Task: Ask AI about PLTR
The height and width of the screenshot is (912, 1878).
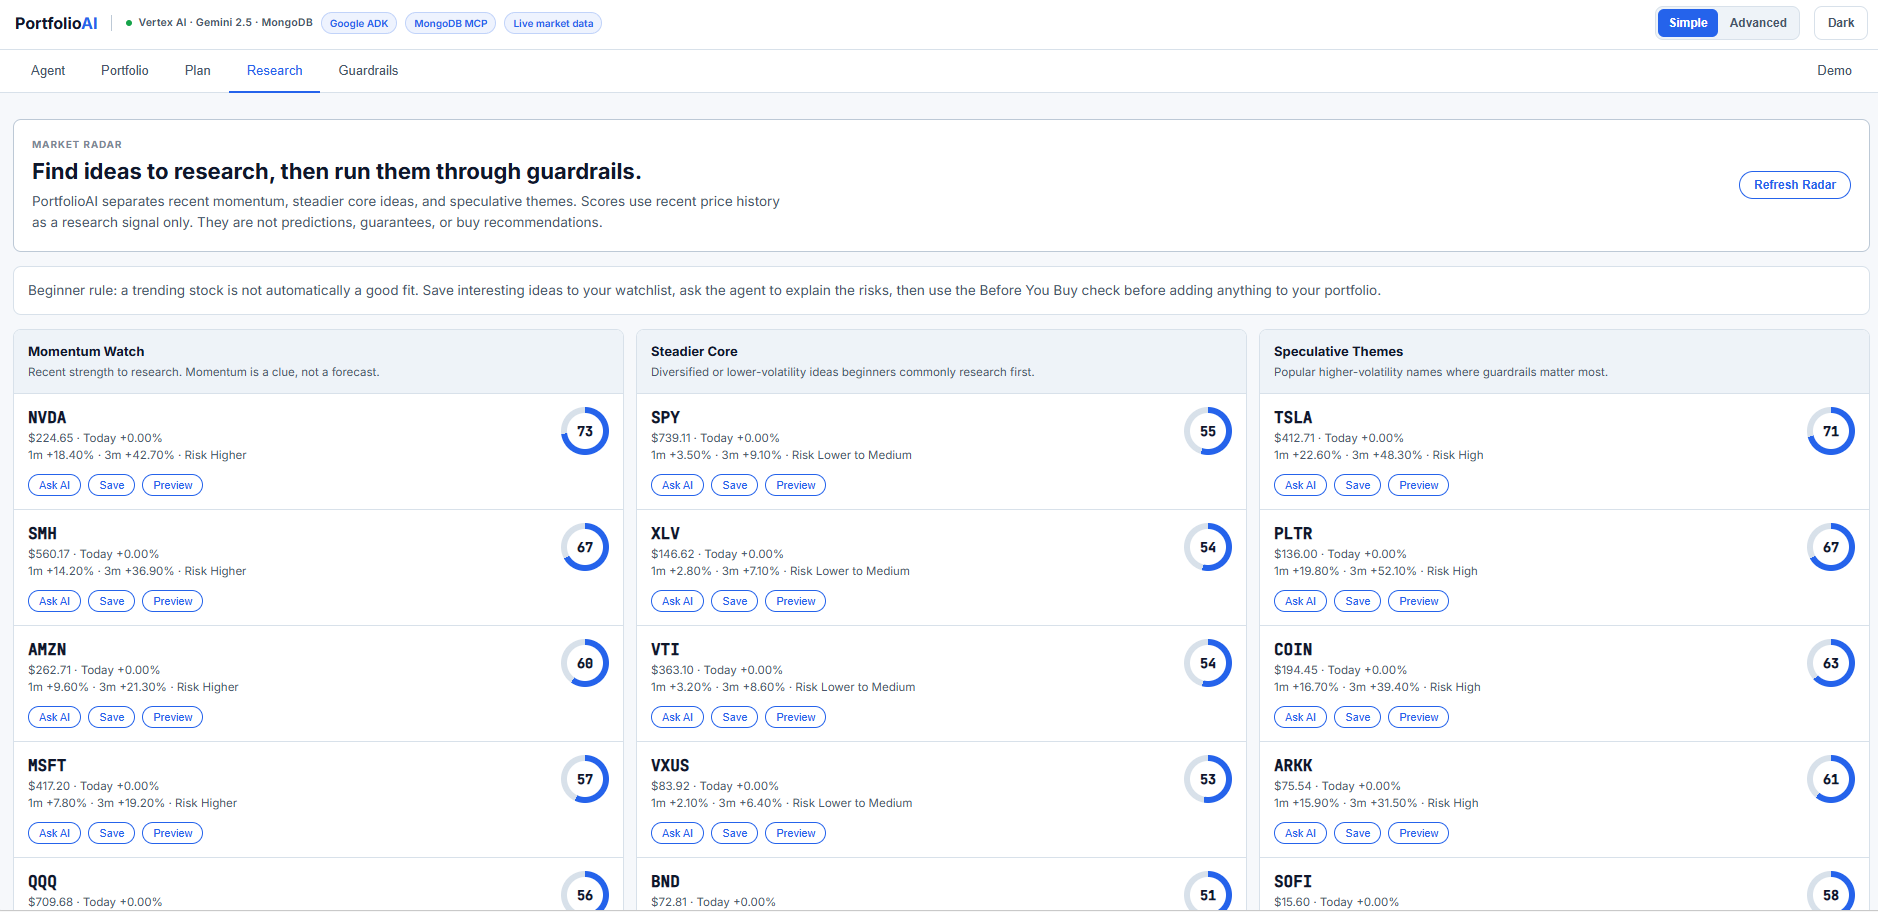Action: (x=1301, y=601)
